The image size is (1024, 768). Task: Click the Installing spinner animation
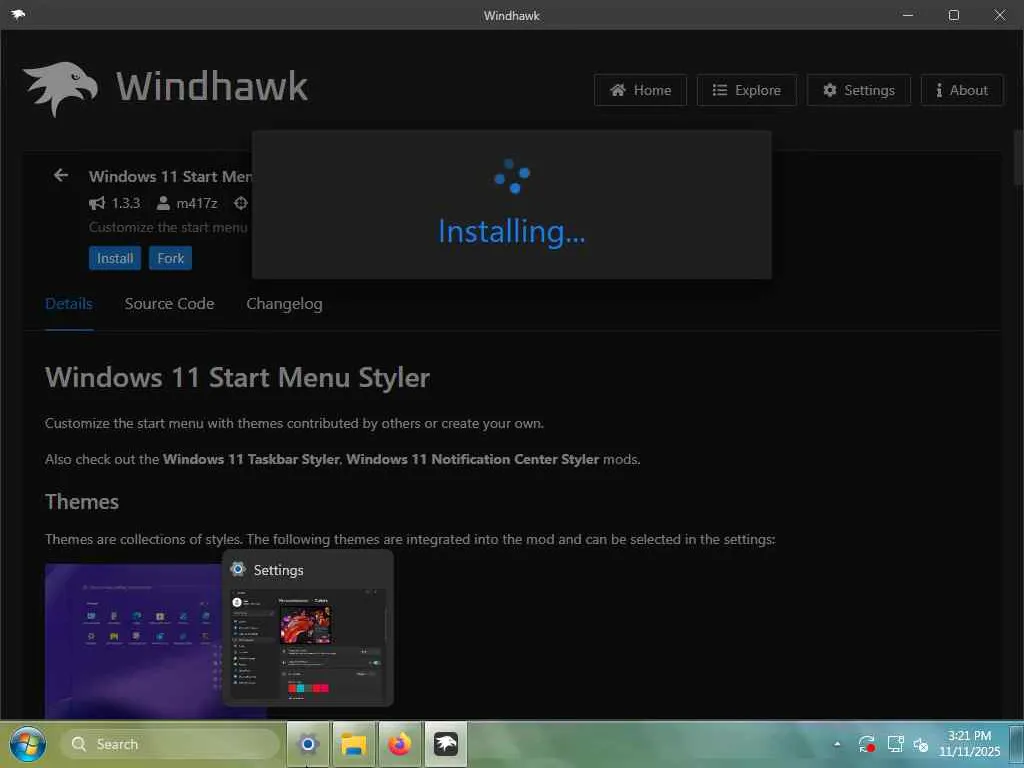(x=511, y=176)
